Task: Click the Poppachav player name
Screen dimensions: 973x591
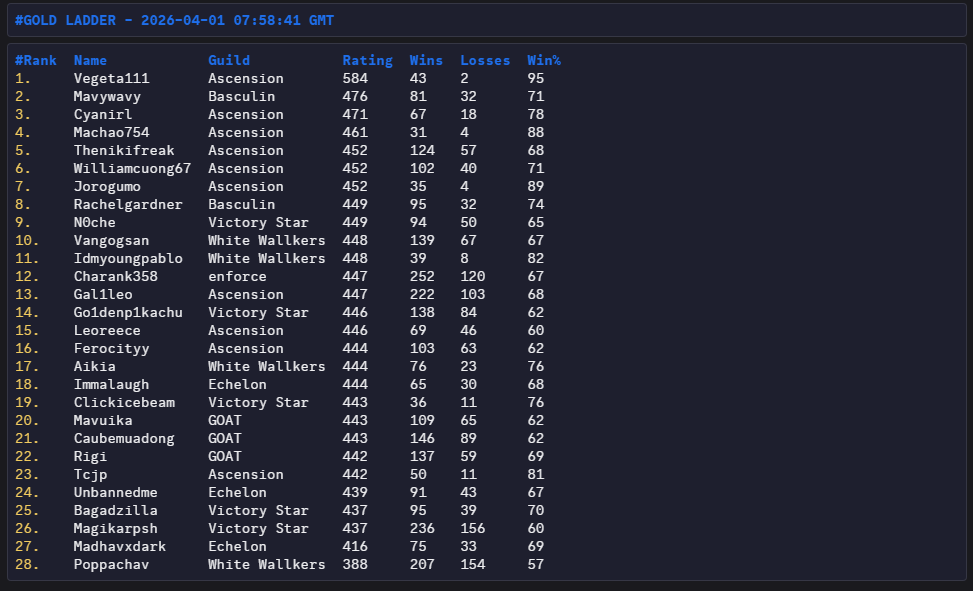Action: click(x=111, y=564)
